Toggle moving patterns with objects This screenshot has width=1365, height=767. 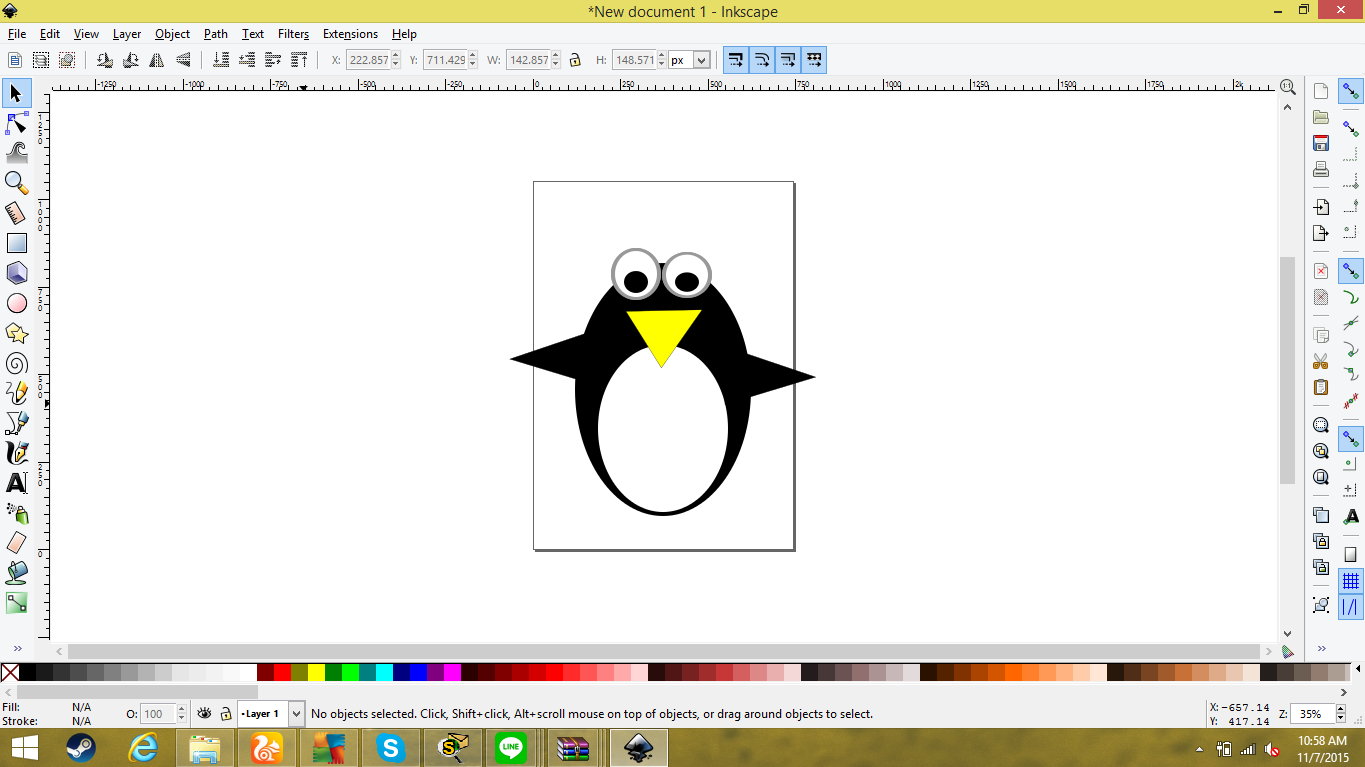814,60
